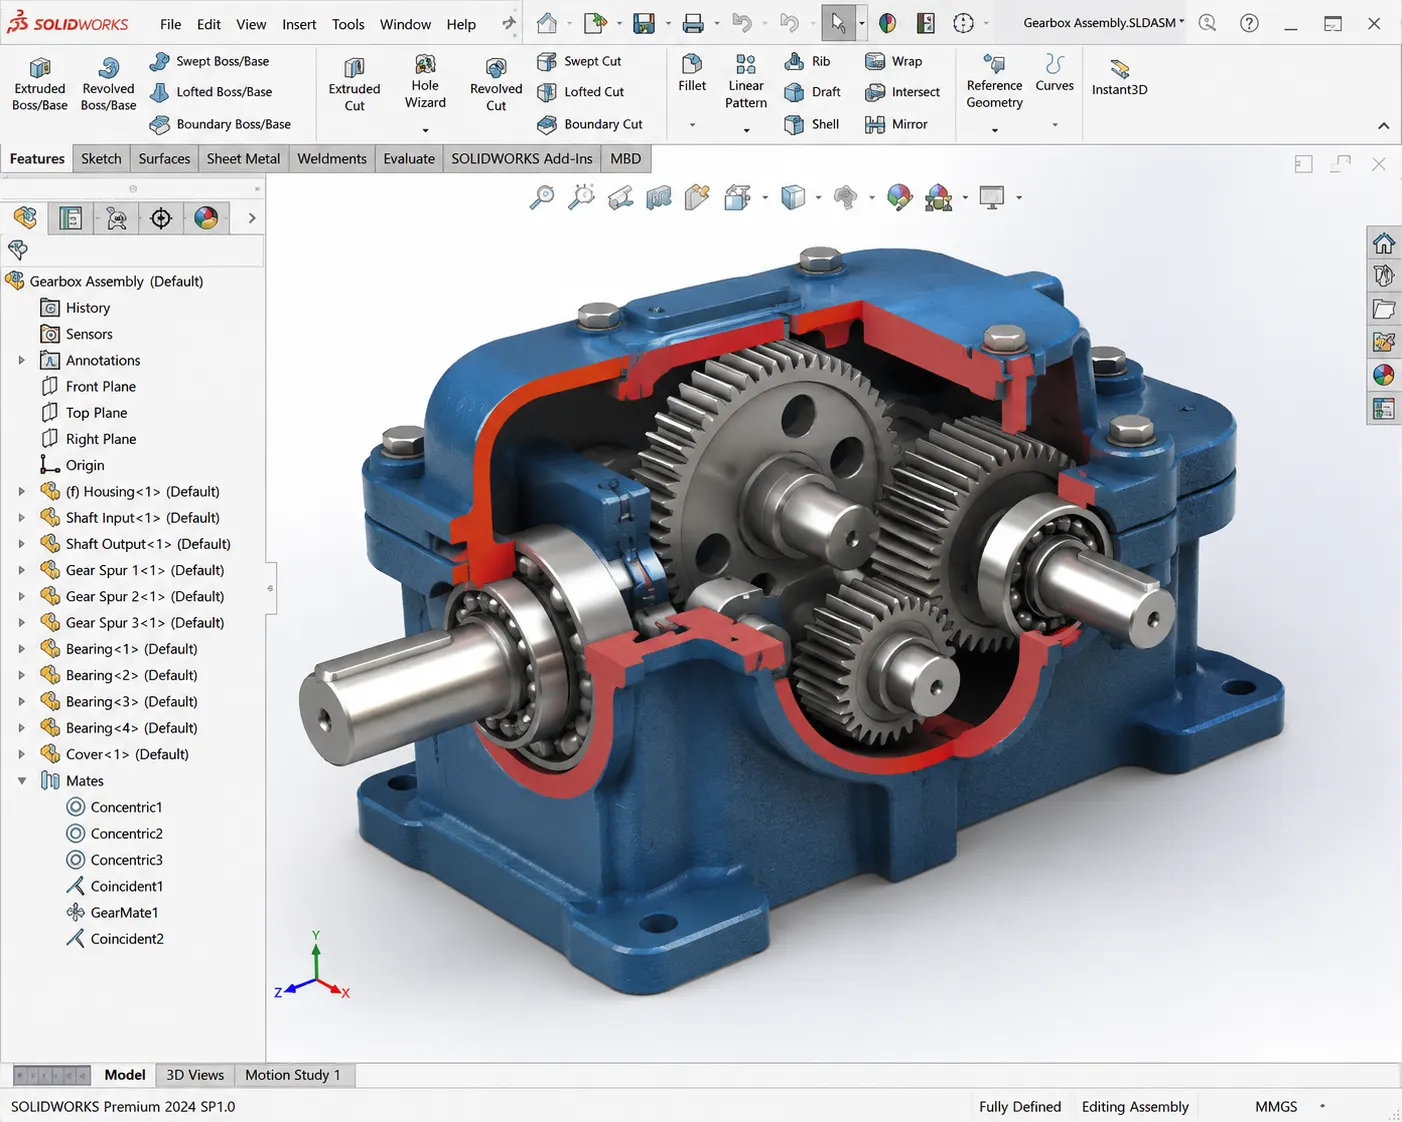Viewport: 1402px width, 1122px height.
Task: Select the Linear Pattern tool
Action: pos(746,81)
